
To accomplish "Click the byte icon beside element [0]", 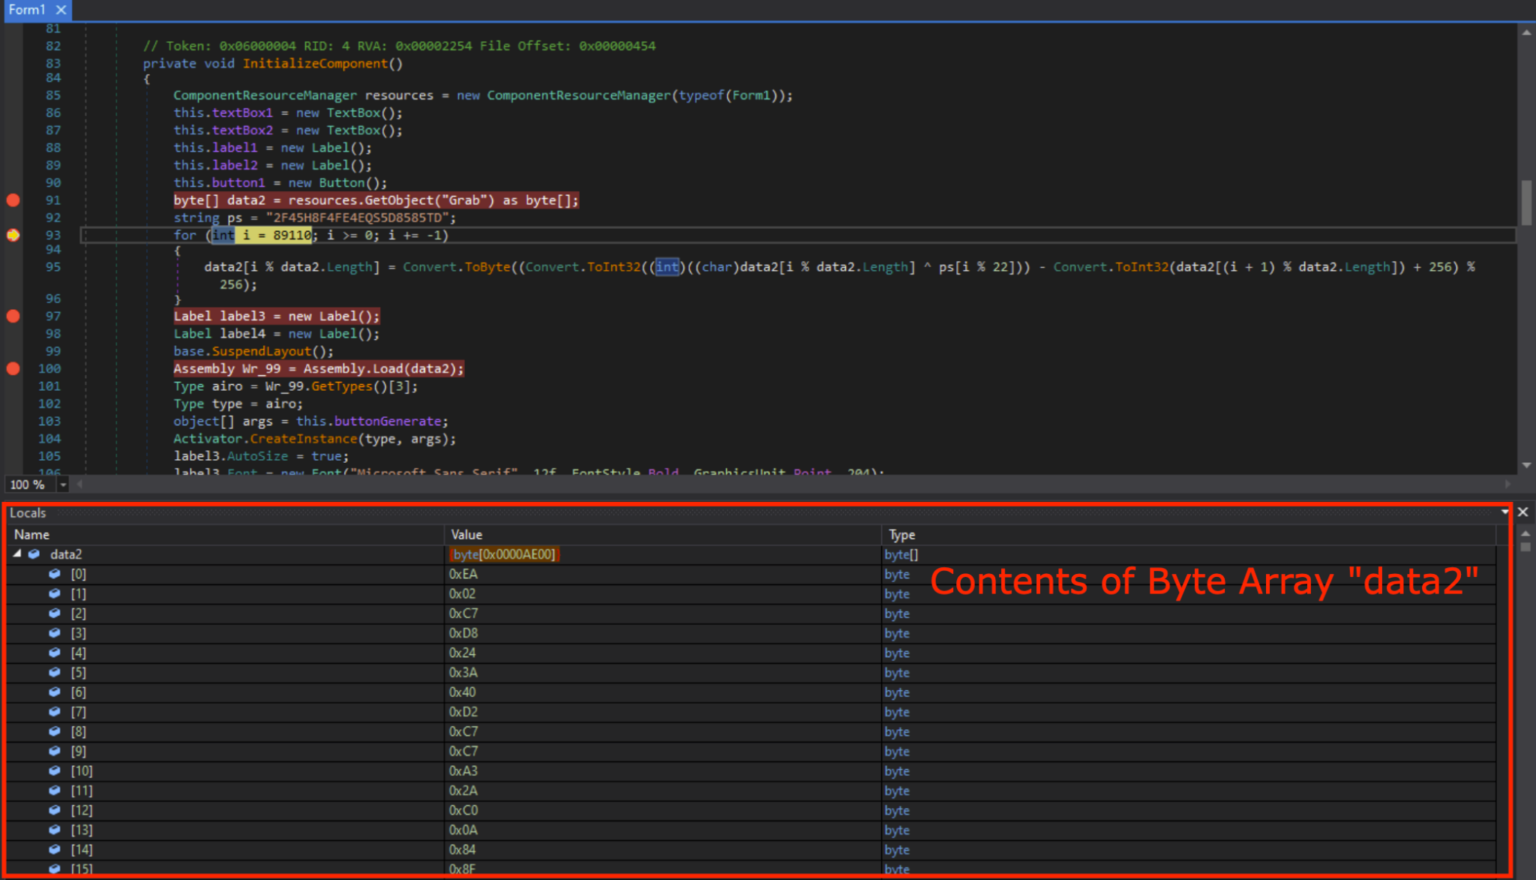I will click(x=54, y=574).
